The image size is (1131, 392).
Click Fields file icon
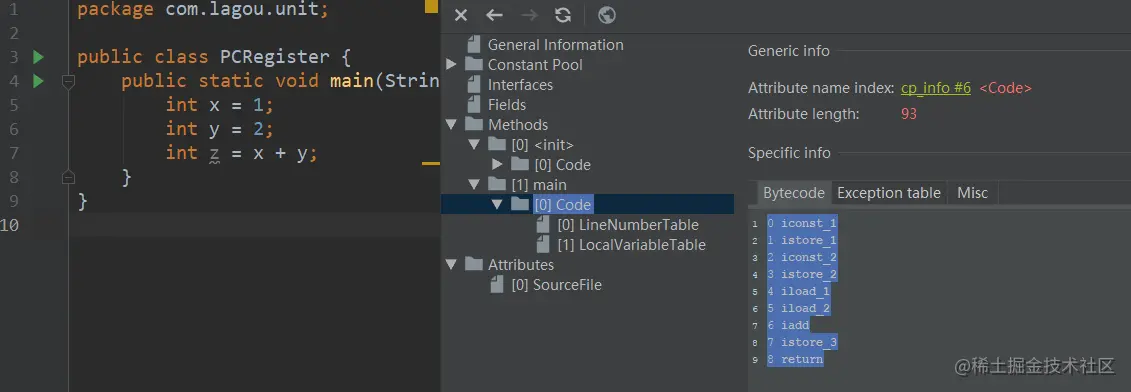[474, 105]
